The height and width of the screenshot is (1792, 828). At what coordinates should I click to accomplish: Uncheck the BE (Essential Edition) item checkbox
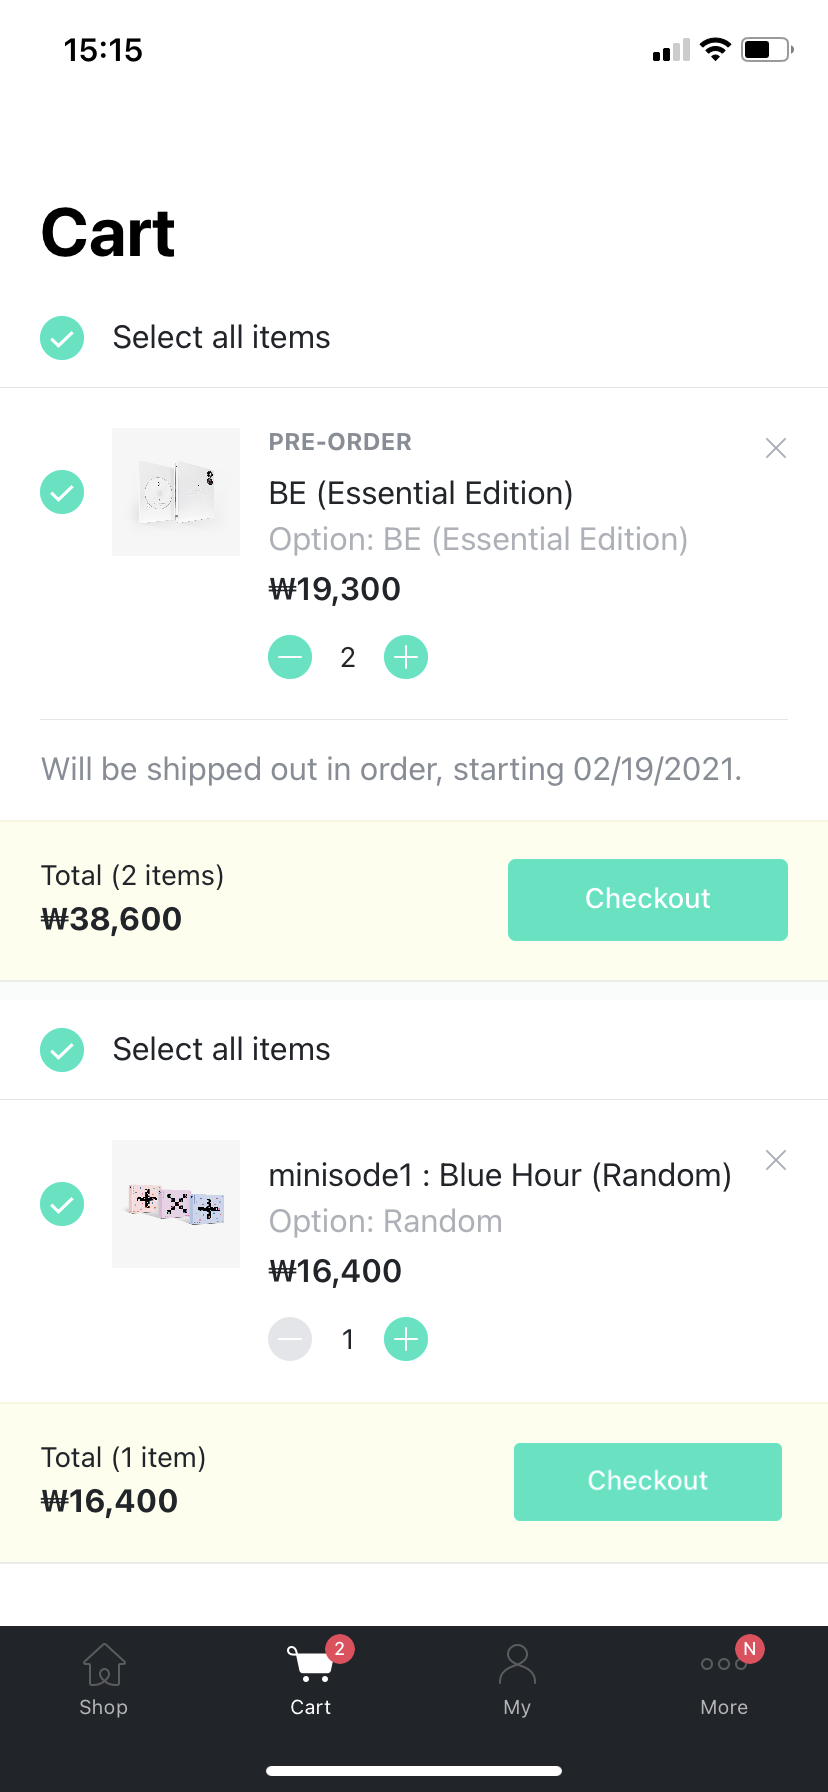pyautogui.click(x=62, y=492)
